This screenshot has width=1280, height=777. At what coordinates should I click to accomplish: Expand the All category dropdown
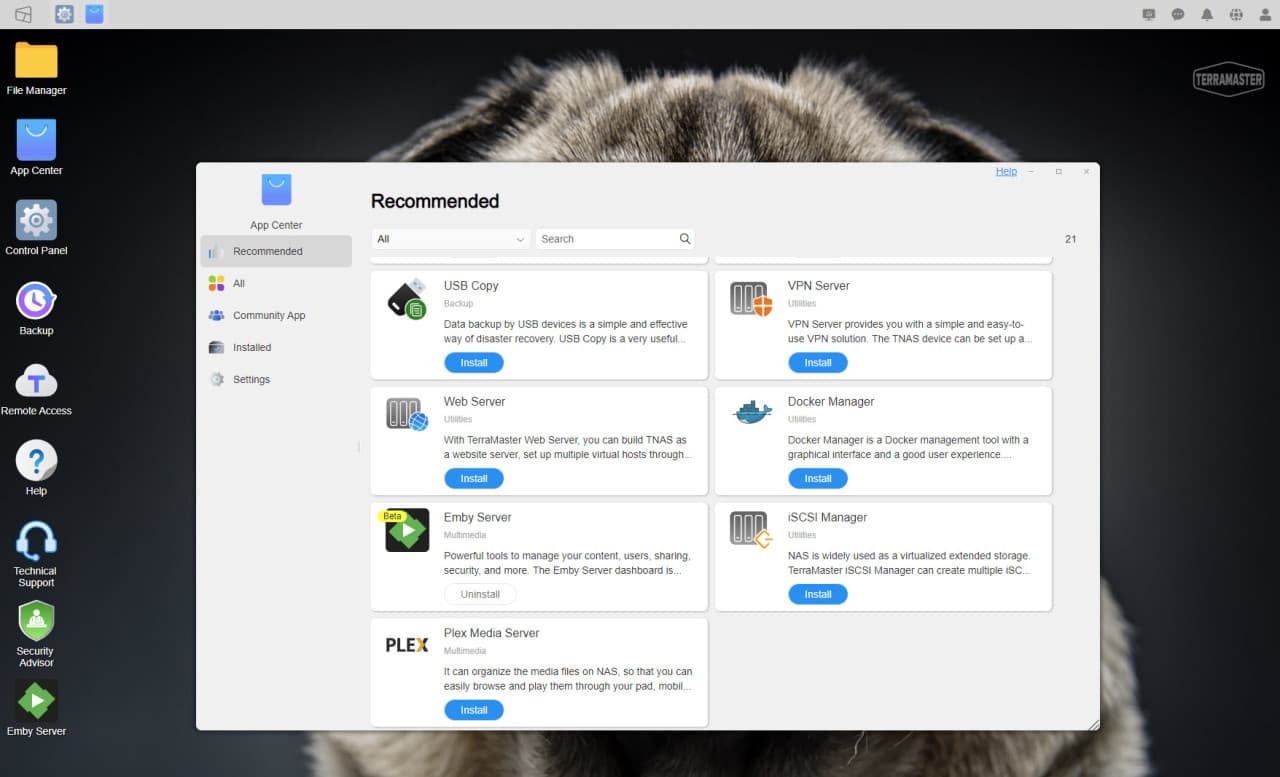[x=450, y=239]
